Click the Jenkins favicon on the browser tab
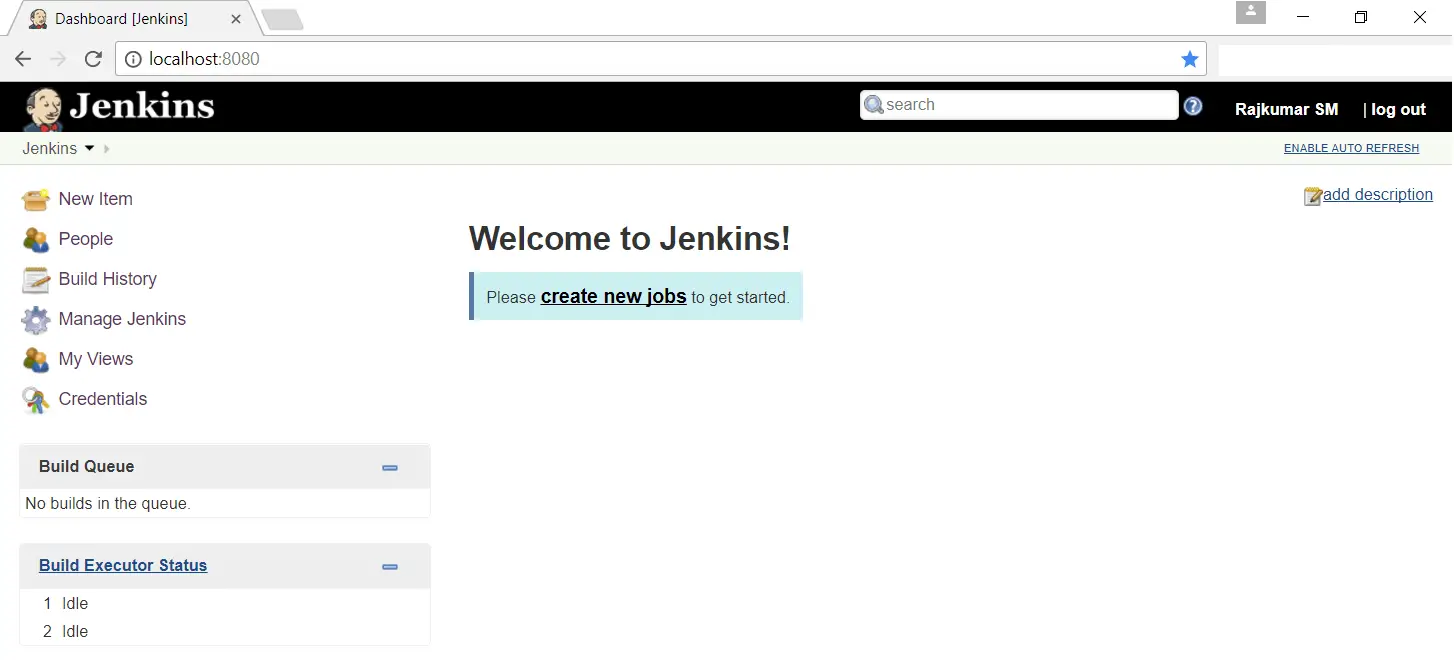The image size is (1454, 660). 38,19
